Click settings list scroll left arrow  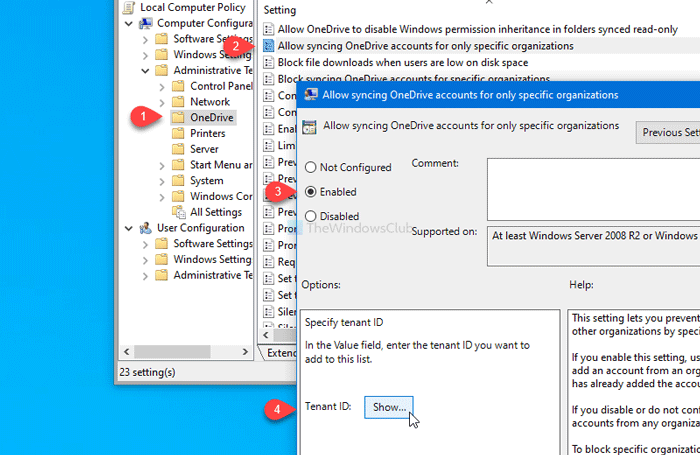point(267,335)
